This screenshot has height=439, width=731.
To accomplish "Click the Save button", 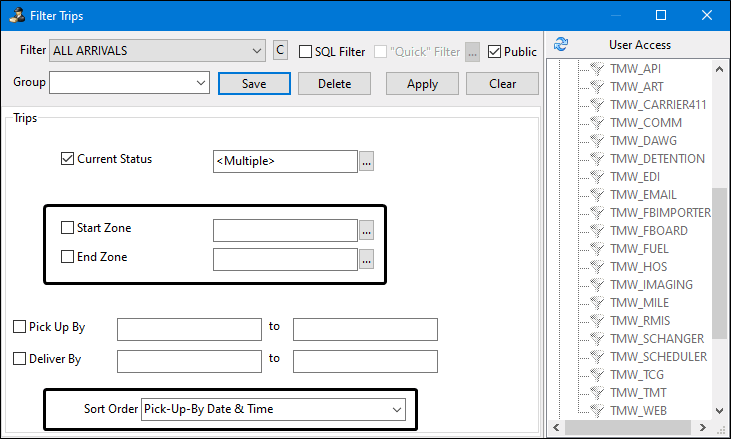I will [254, 83].
